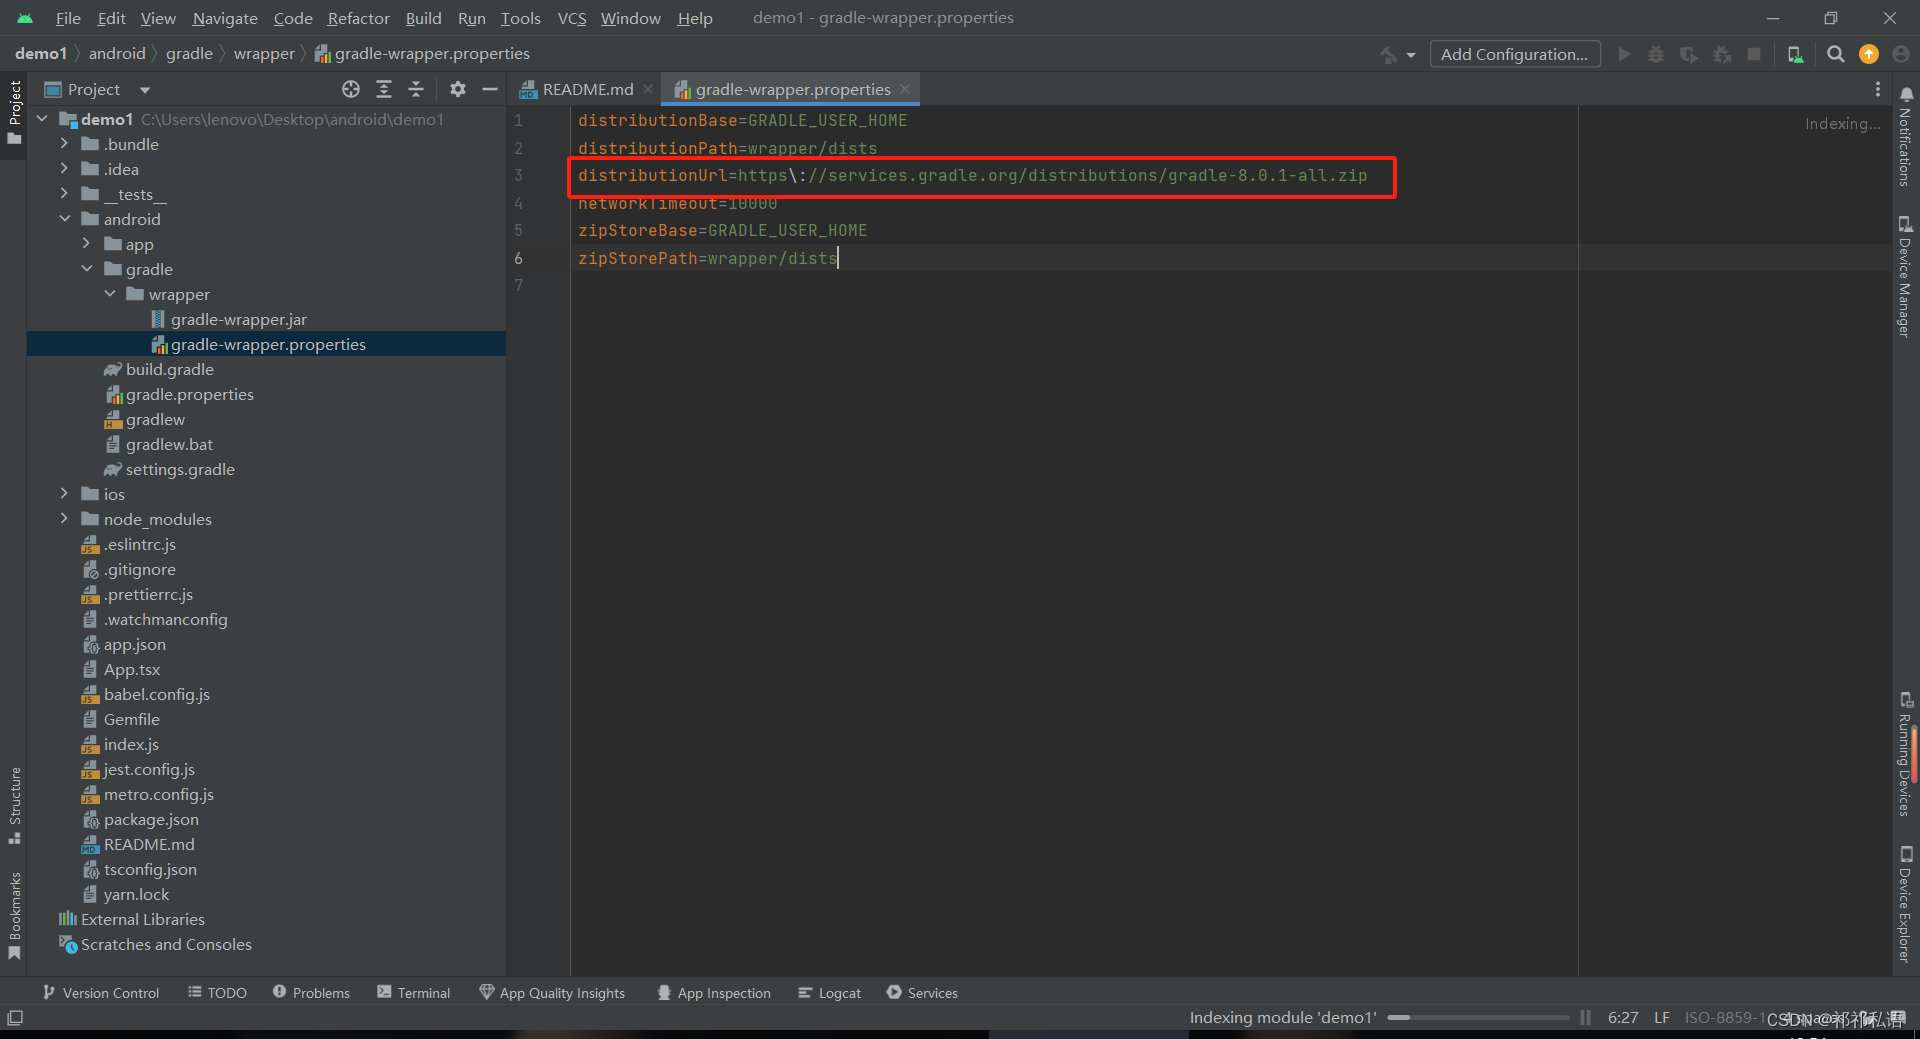Screen dimensions: 1920x1039
Task: Click the Collapse All icon in Project panel
Action: [x=416, y=89]
